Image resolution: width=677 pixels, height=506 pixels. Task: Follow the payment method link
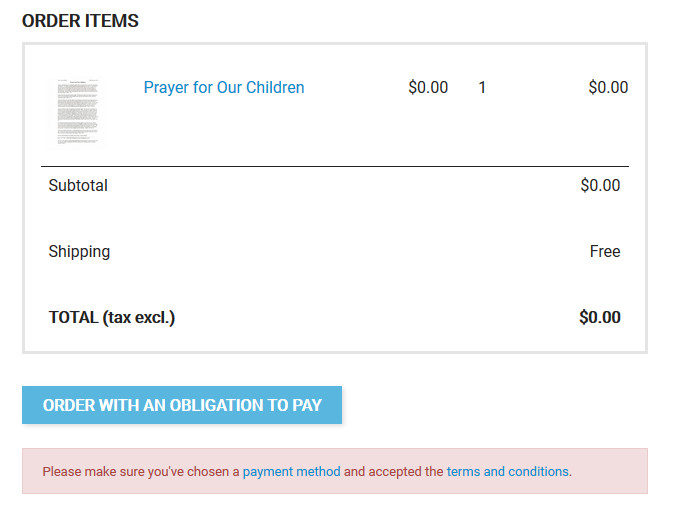[x=291, y=471]
